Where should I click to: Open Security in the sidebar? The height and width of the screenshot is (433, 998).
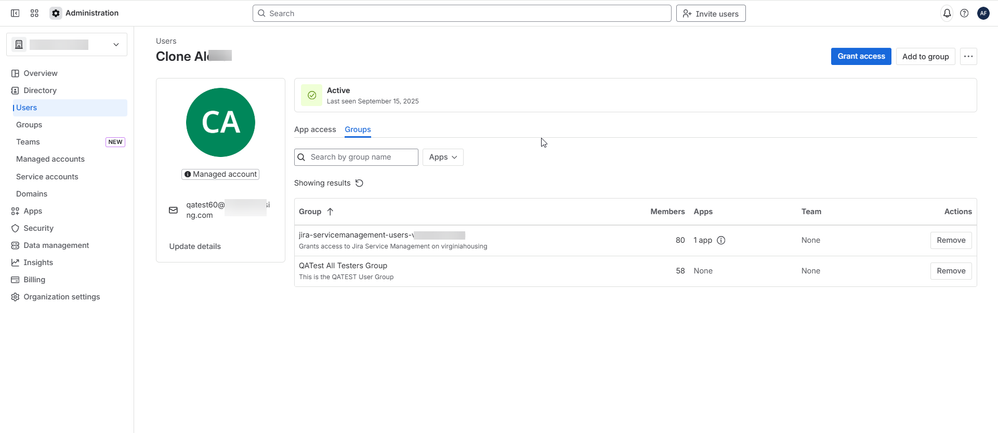point(38,228)
